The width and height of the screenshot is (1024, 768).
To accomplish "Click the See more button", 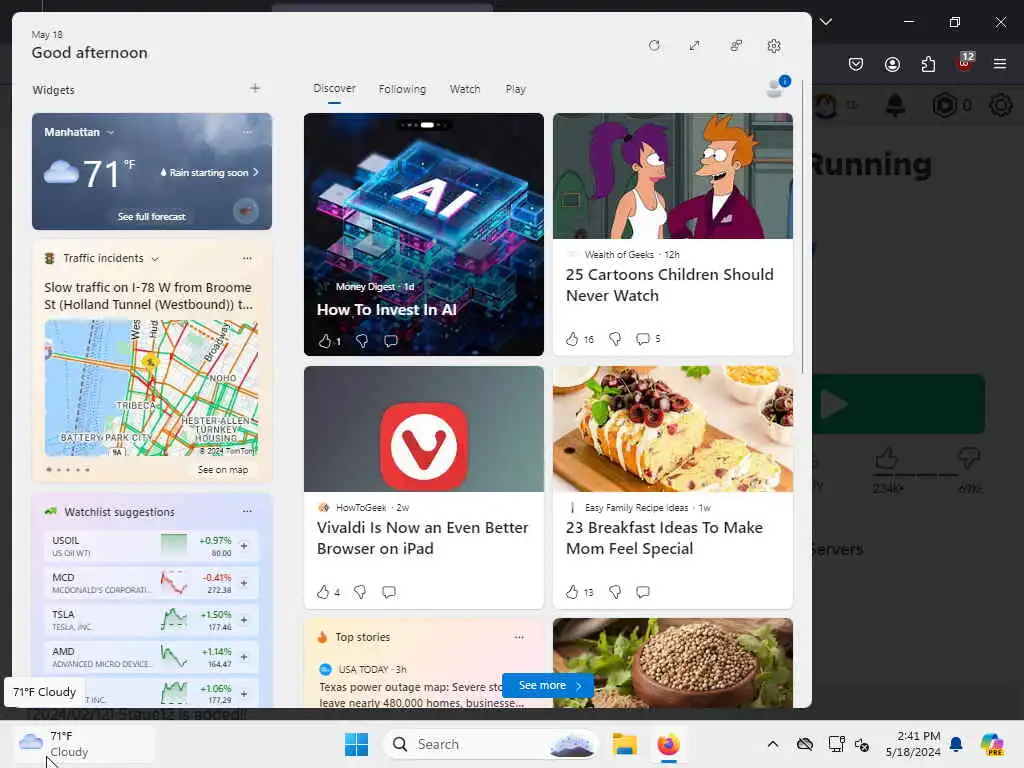I will point(549,686).
